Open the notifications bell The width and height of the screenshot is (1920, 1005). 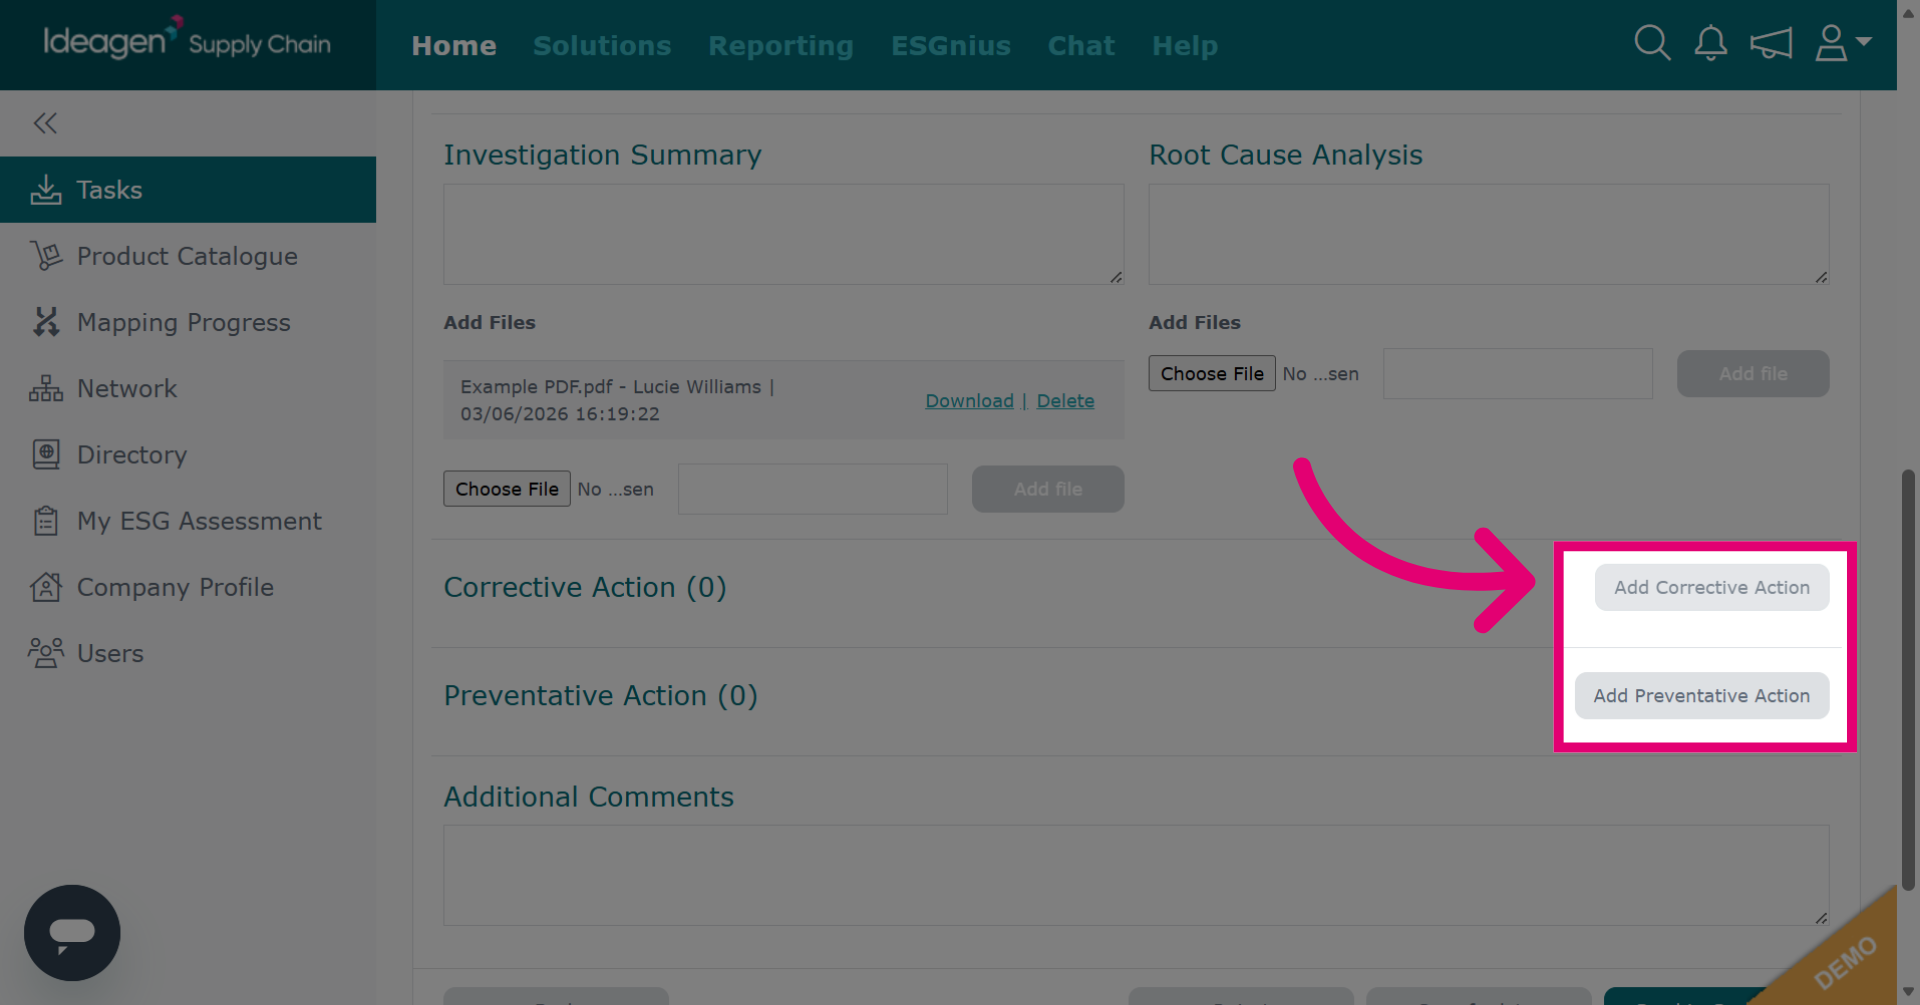click(x=1711, y=43)
